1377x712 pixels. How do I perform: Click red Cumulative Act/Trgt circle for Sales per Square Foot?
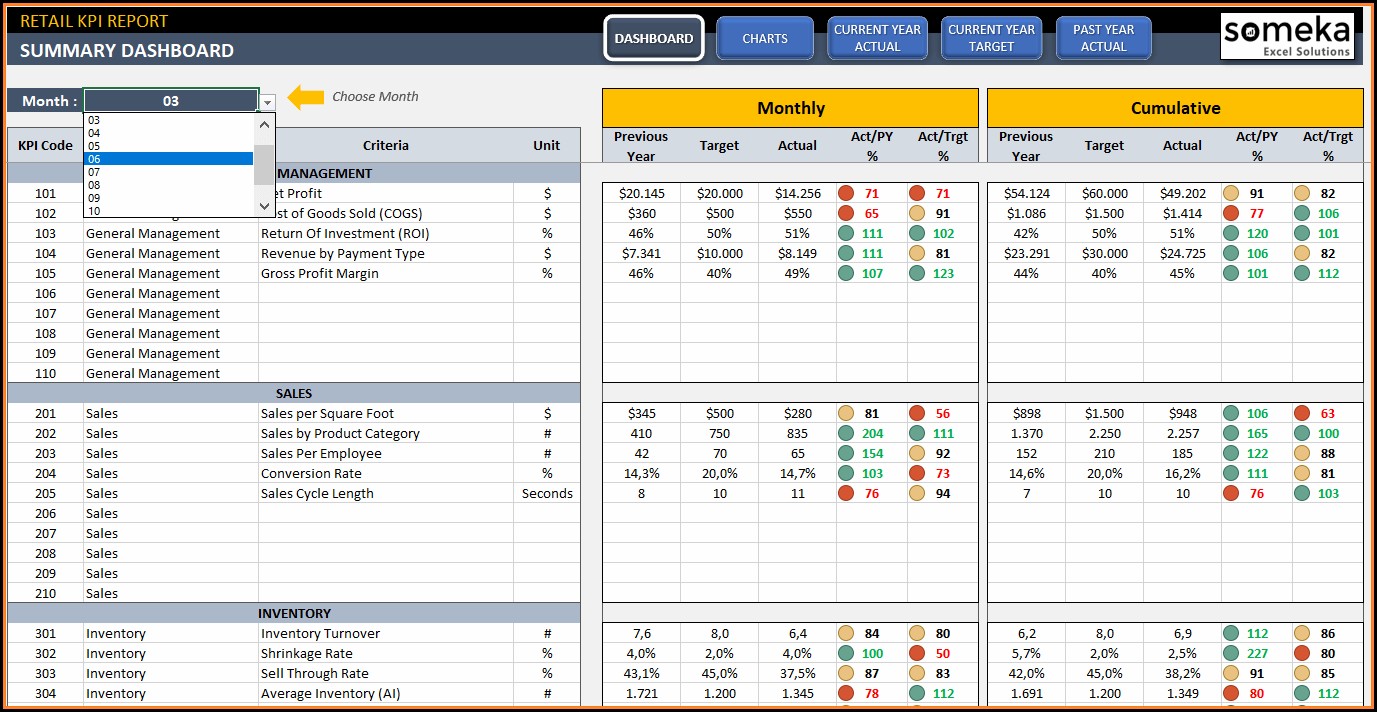coord(1302,413)
